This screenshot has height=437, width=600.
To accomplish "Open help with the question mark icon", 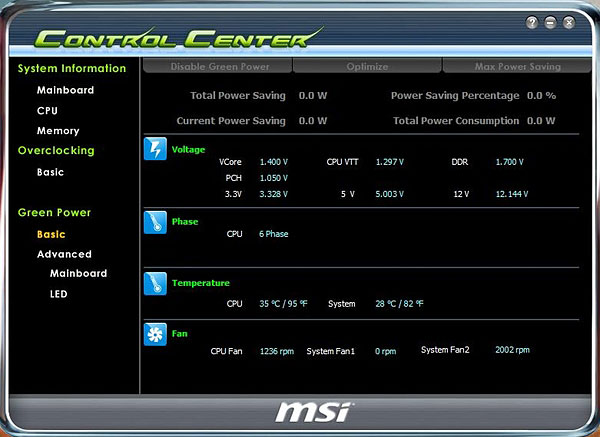I will (532, 23).
